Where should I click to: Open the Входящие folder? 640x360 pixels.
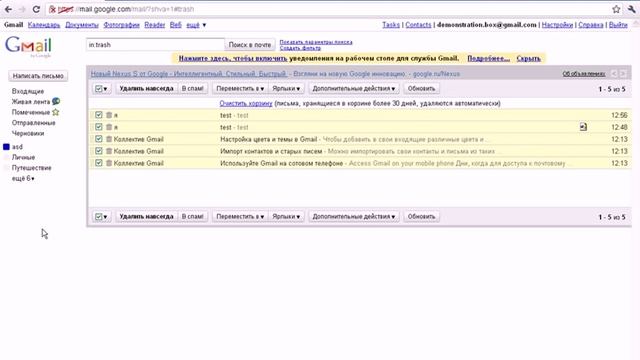28,91
